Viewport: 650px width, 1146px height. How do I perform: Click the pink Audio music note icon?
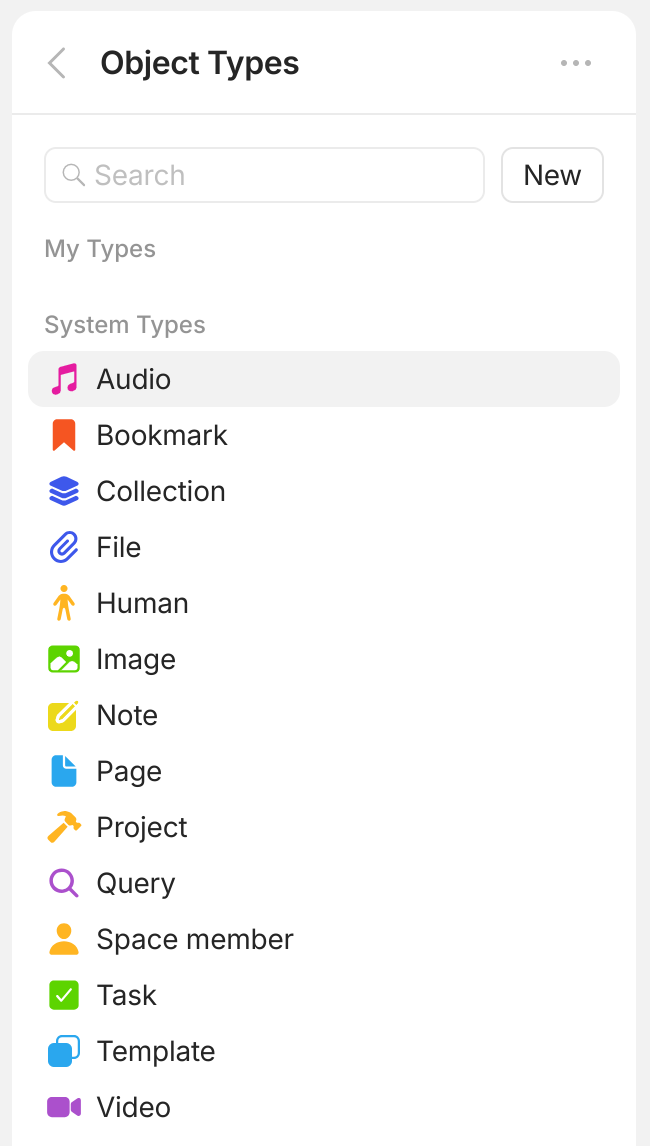click(64, 380)
